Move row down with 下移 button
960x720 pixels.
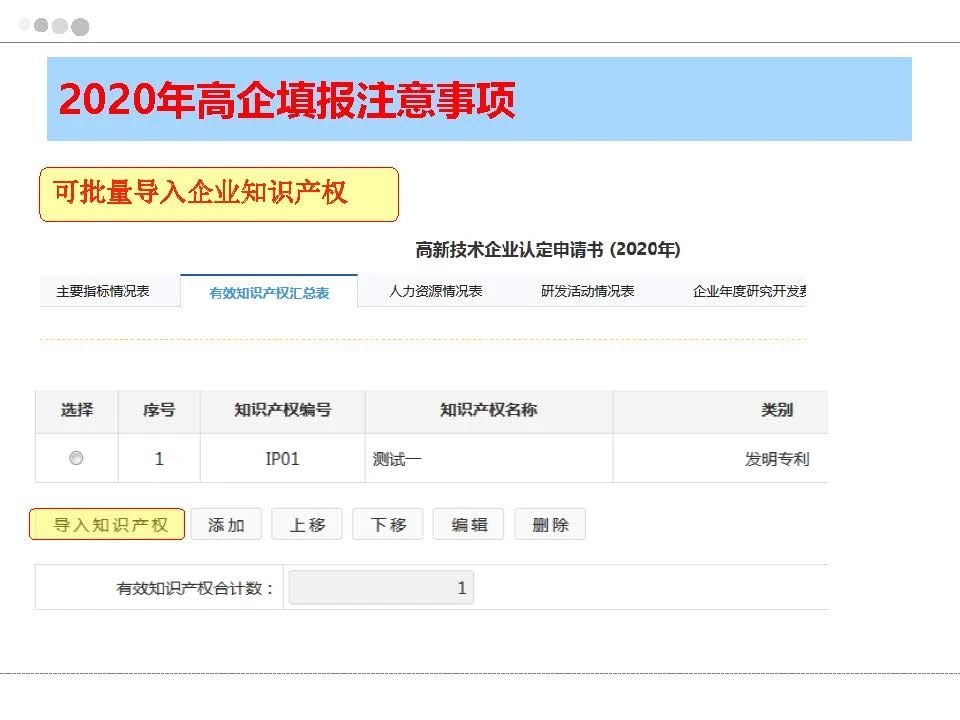388,525
